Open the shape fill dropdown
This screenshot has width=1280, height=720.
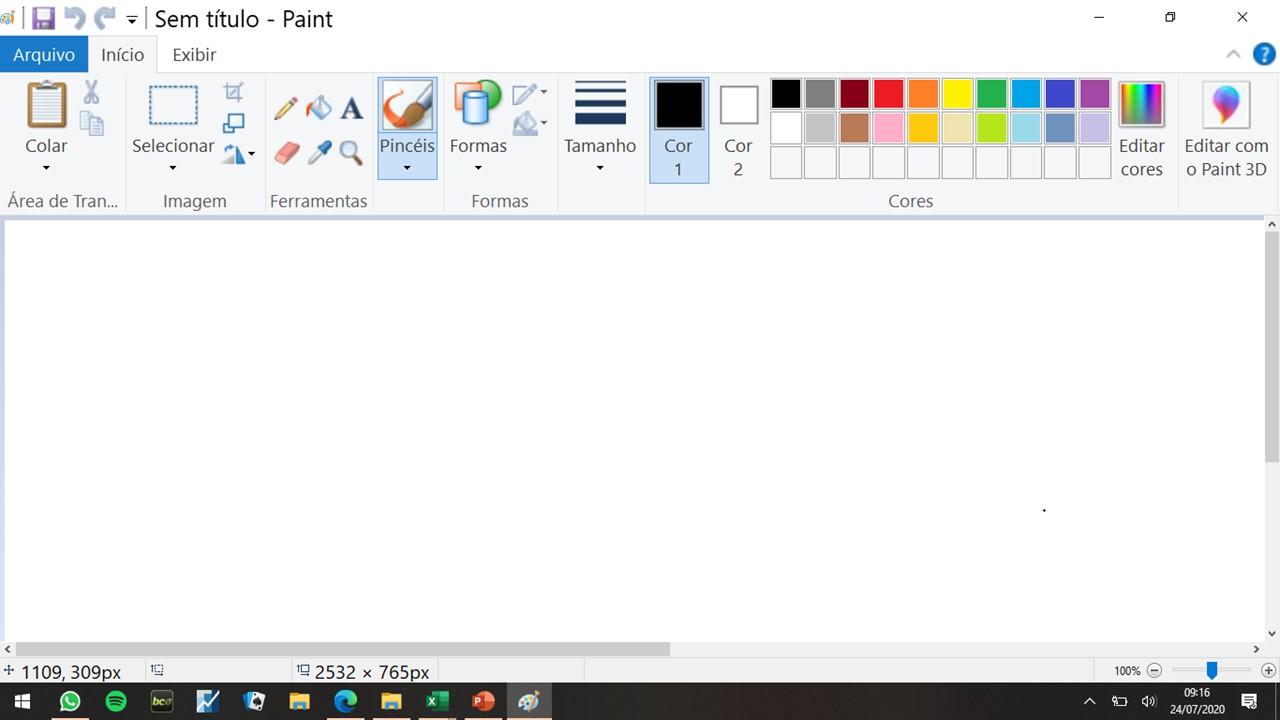pyautogui.click(x=530, y=124)
